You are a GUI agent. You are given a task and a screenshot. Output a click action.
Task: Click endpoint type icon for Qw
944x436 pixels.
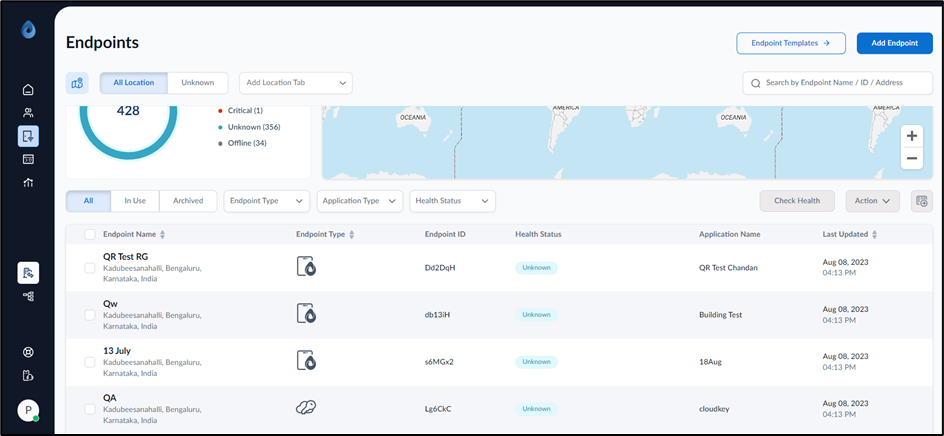click(x=306, y=314)
